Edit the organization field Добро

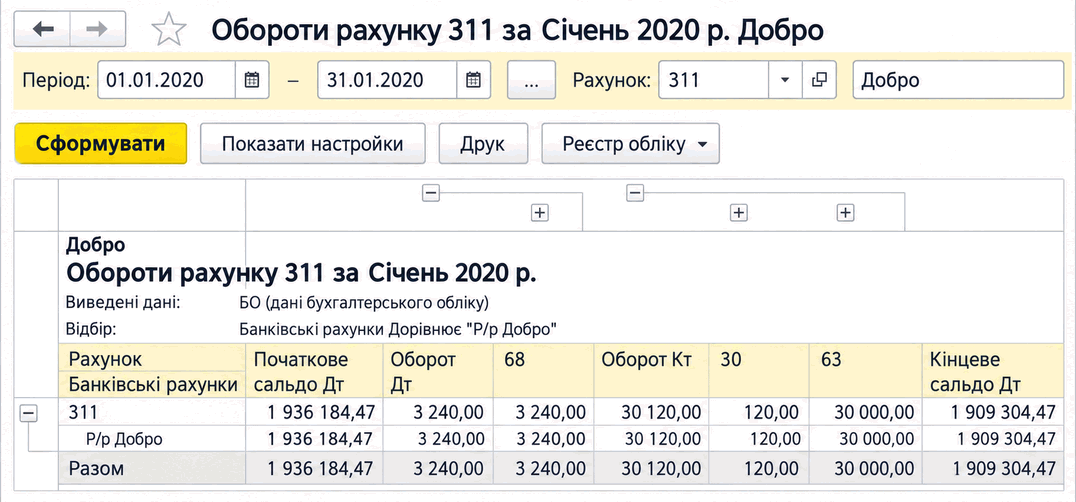[957, 80]
